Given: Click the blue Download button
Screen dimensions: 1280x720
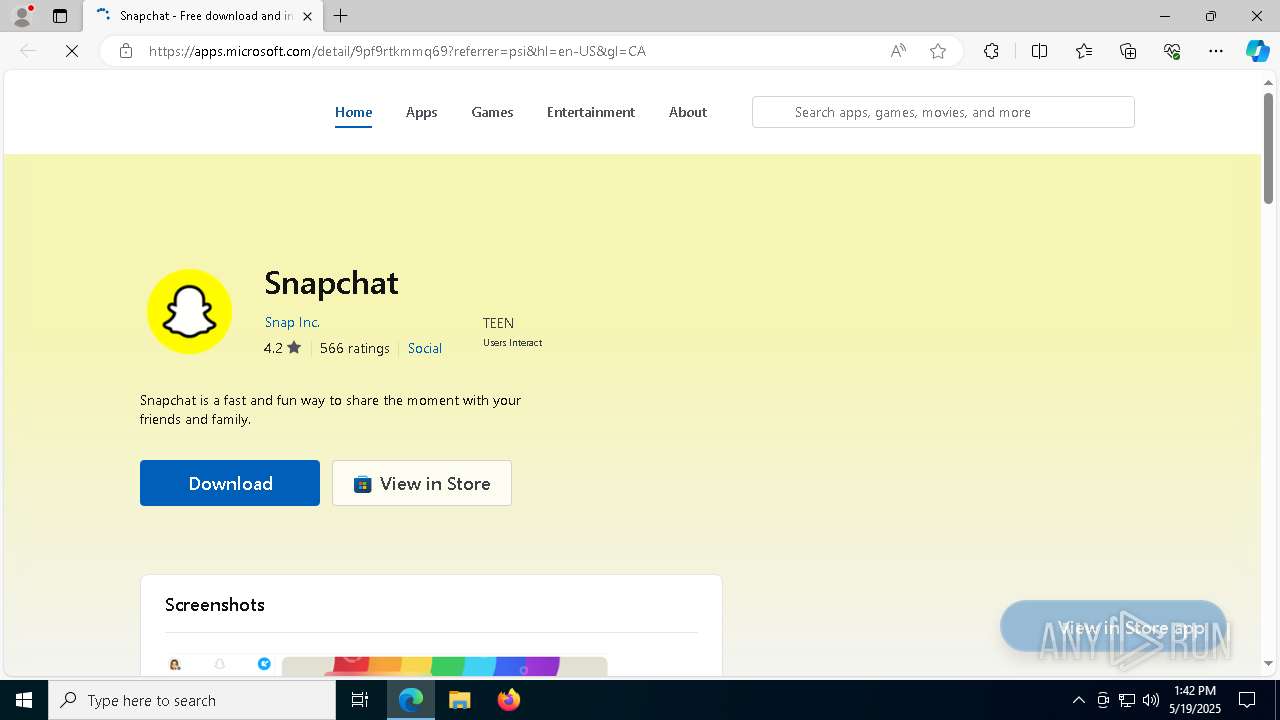Looking at the screenshot, I should click(230, 483).
